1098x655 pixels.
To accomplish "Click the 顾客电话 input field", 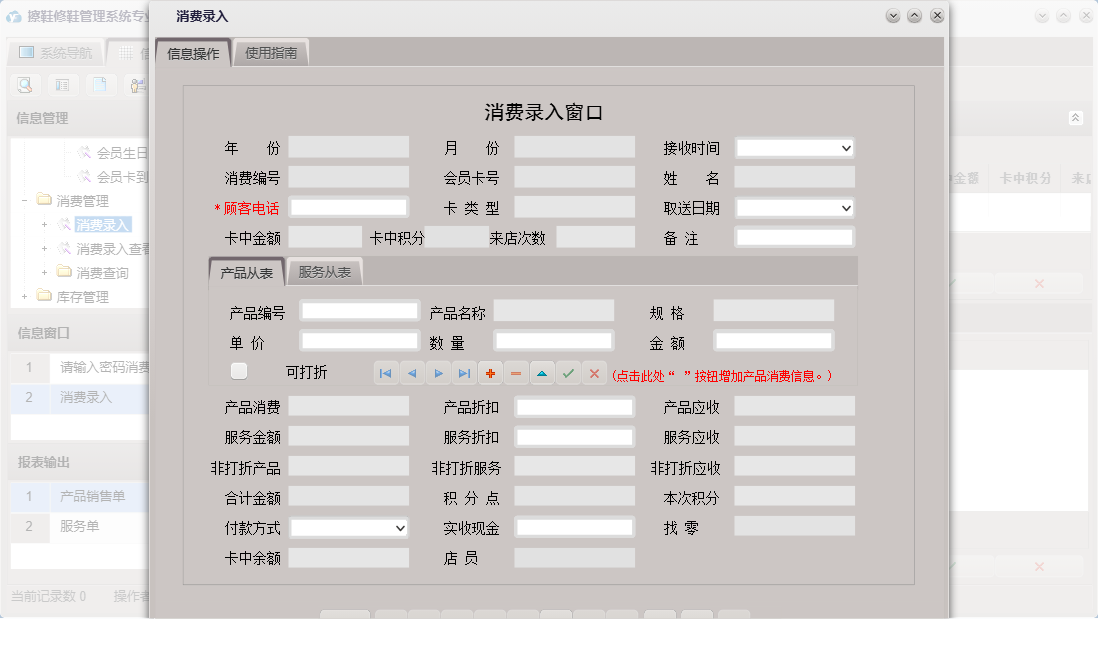I will click(348, 207).
